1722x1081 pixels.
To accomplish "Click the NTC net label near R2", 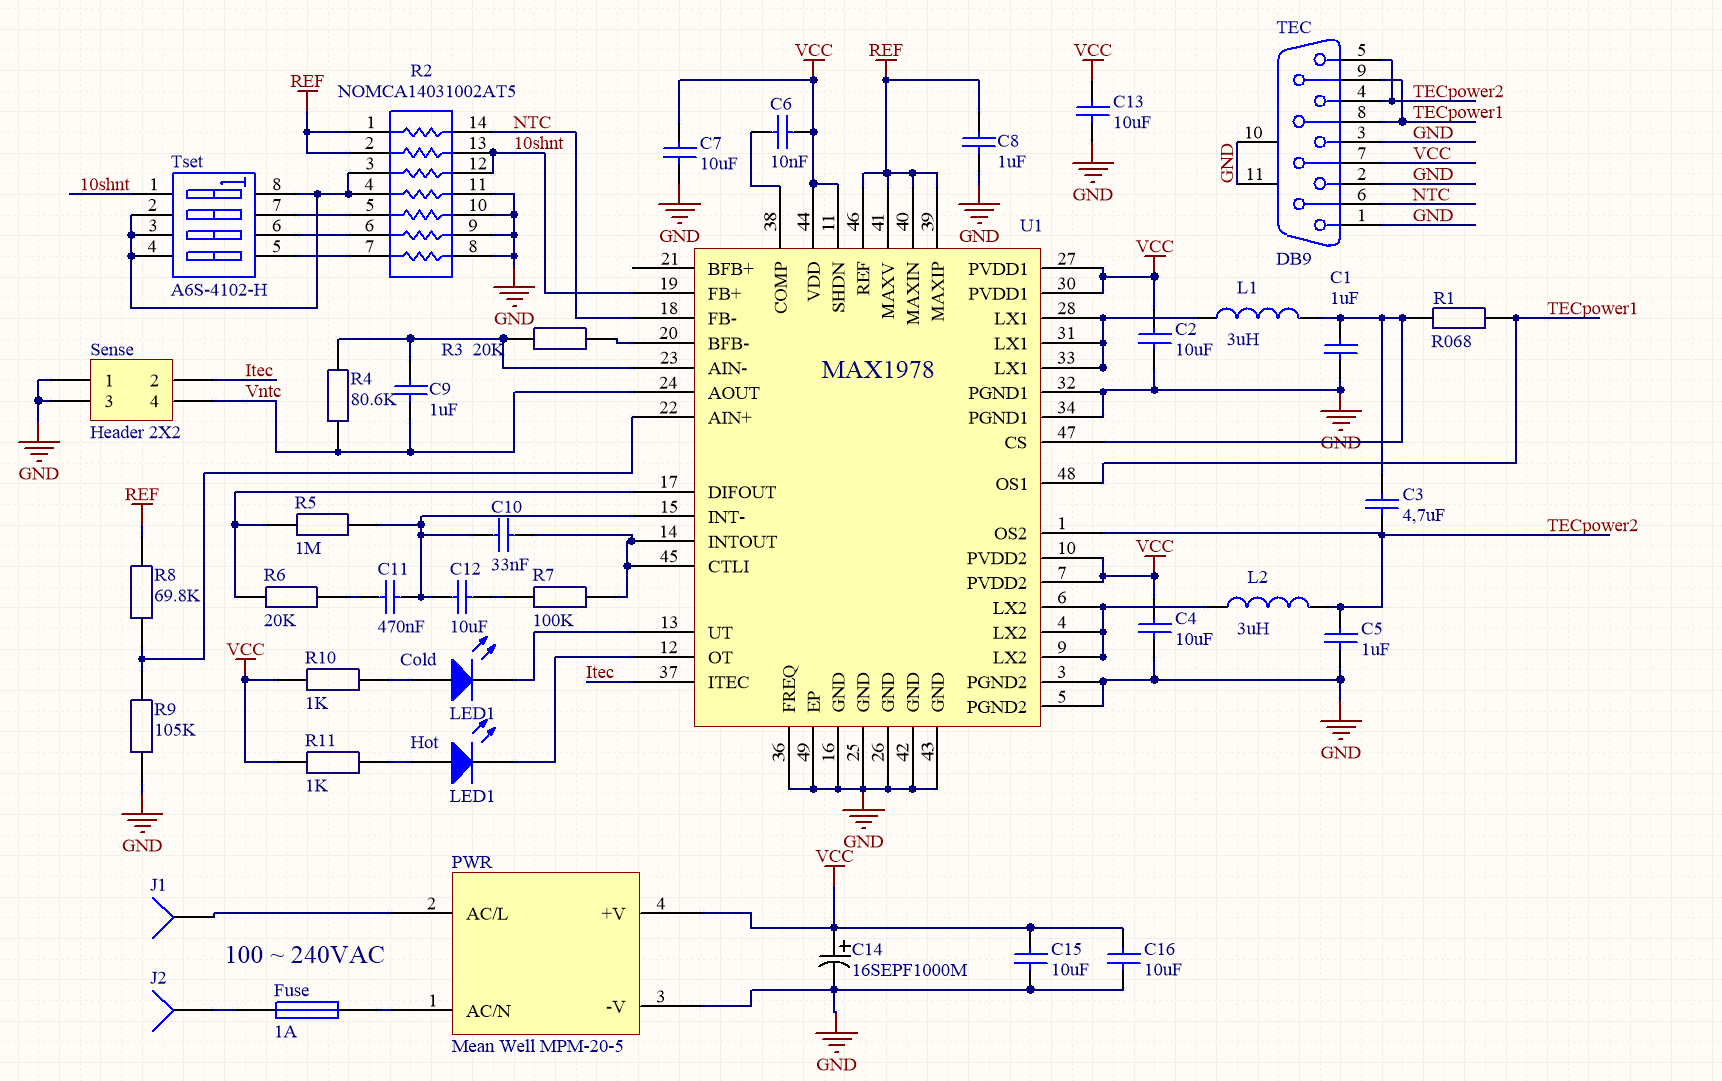I will (532, 122).
